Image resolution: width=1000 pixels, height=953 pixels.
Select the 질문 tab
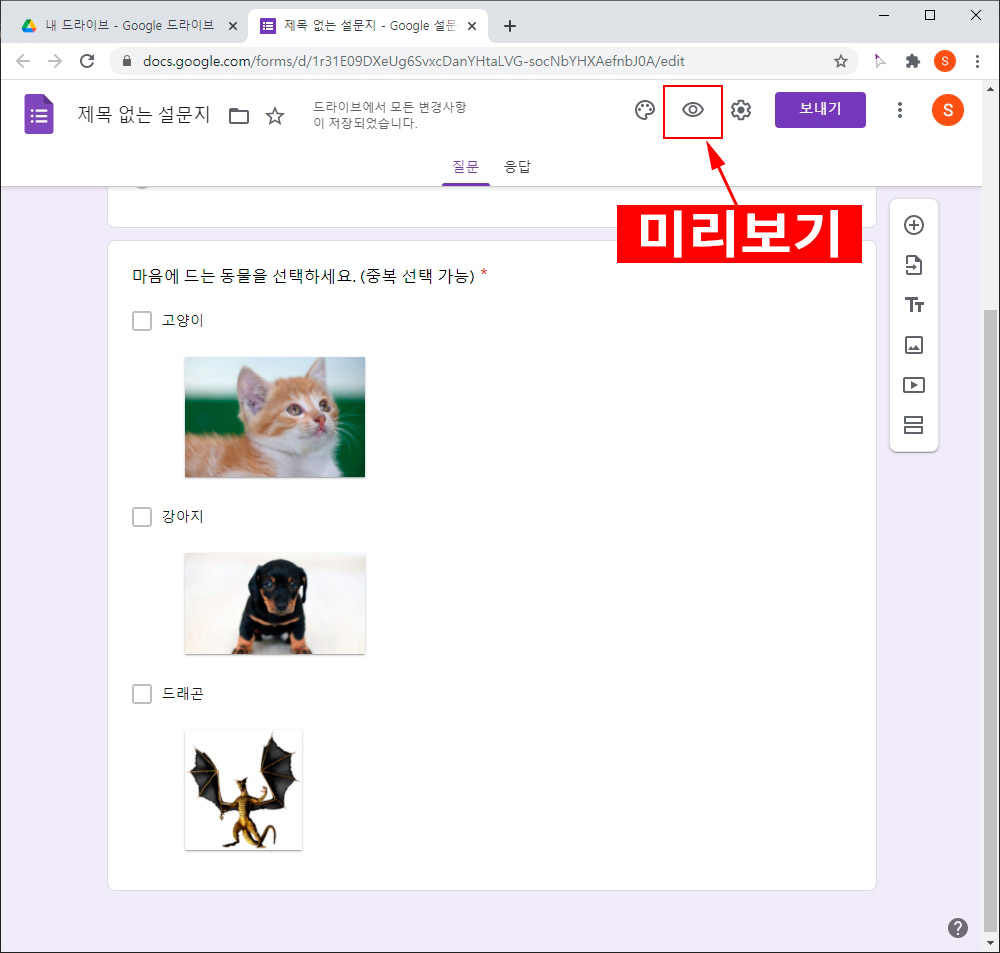tap(466, 167)
